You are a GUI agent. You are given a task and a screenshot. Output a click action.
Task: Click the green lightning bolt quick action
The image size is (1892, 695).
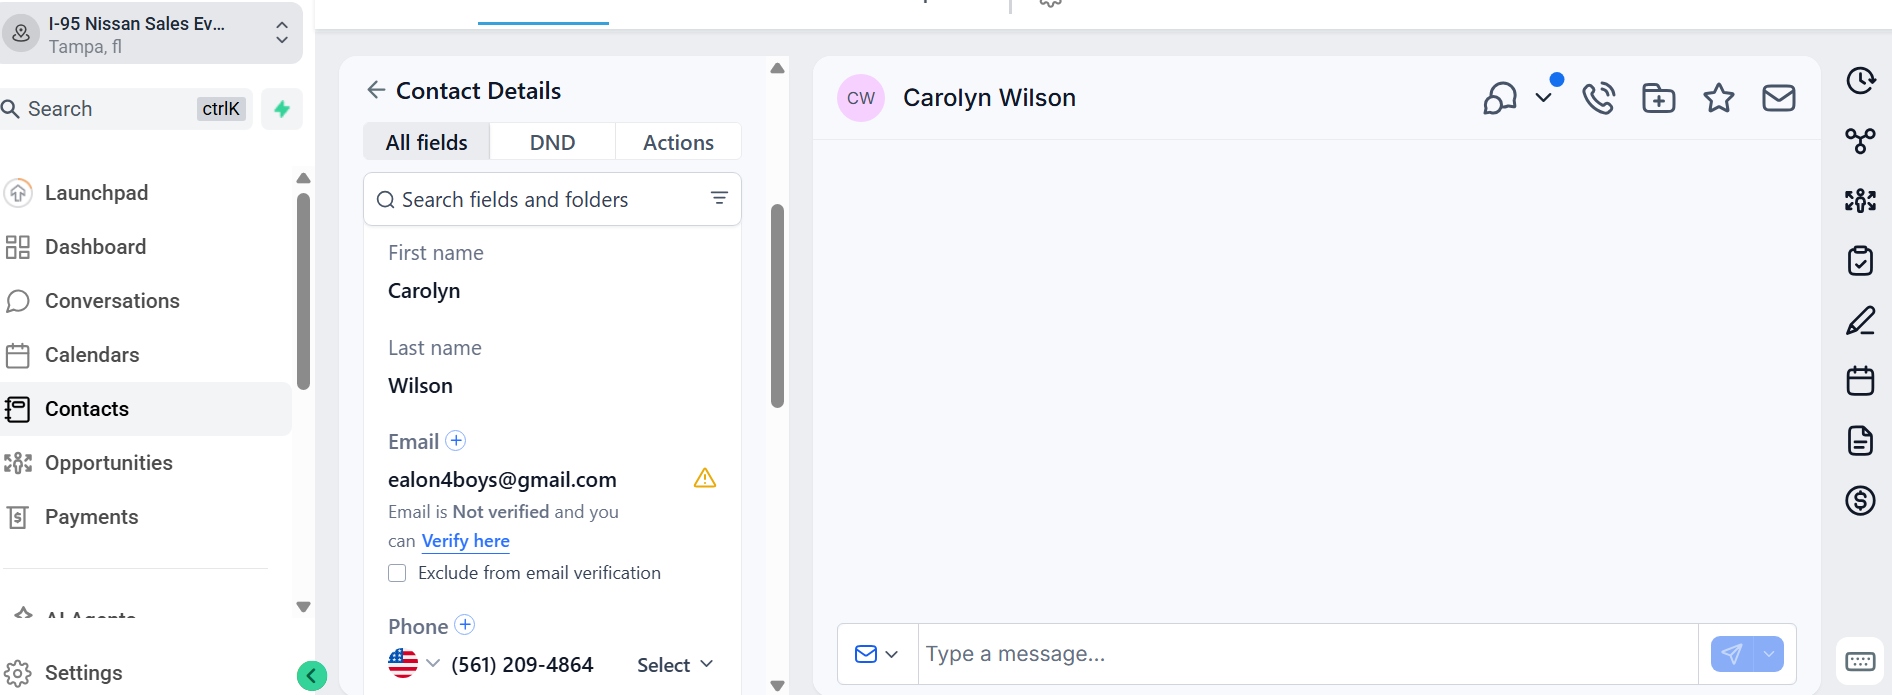click(282, 109)
